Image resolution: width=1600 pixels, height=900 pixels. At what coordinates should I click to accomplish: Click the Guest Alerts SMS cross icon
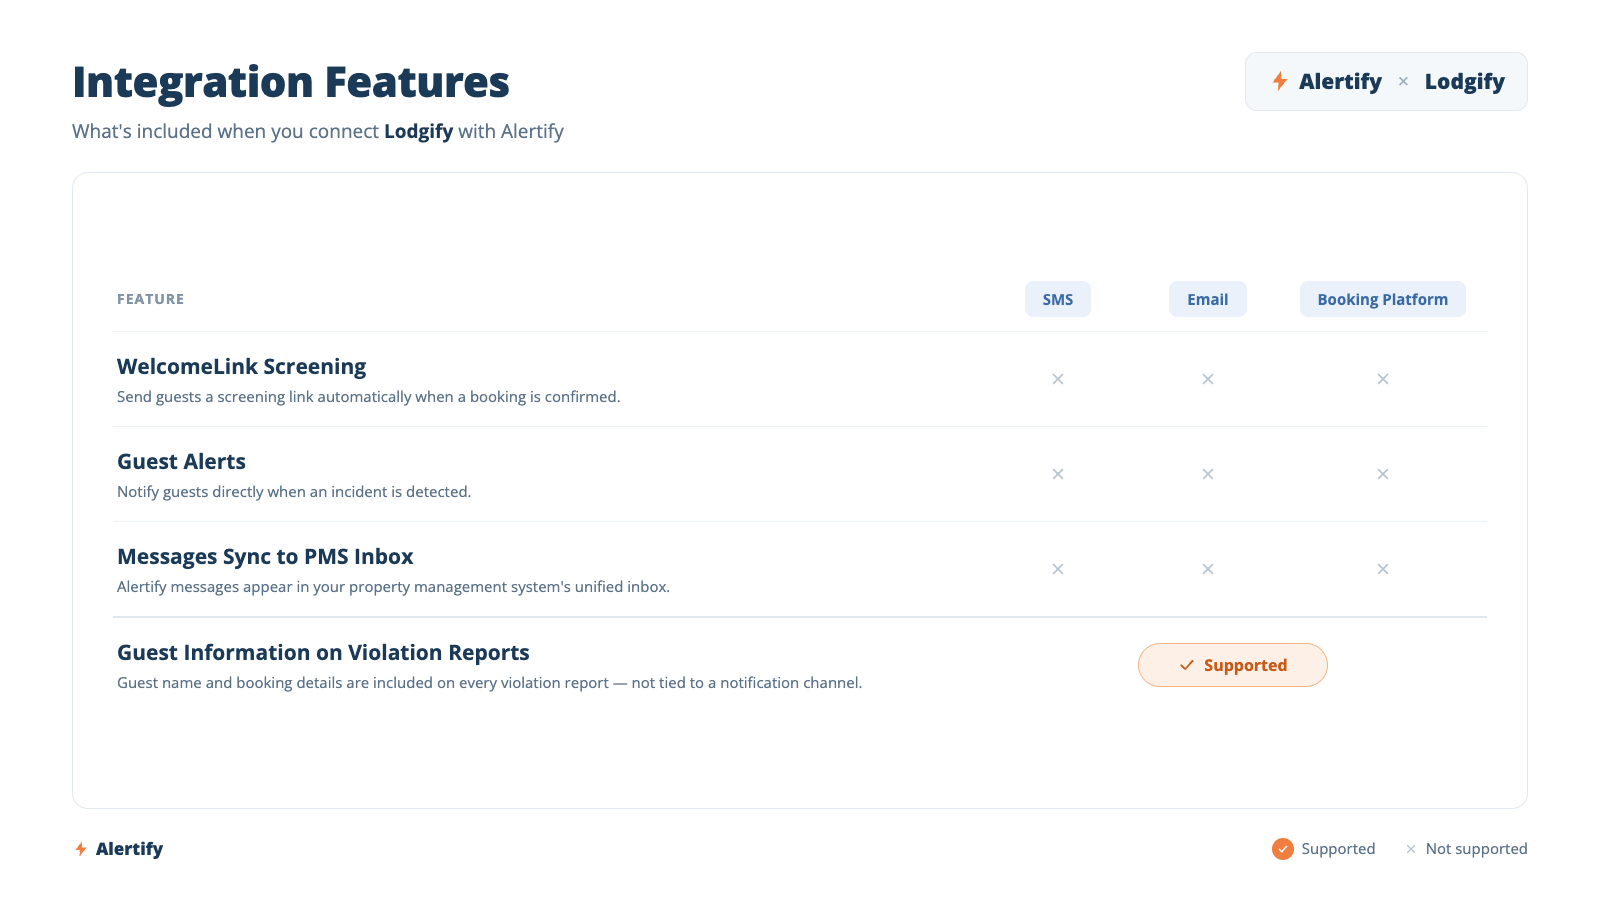pos(1058,474)
